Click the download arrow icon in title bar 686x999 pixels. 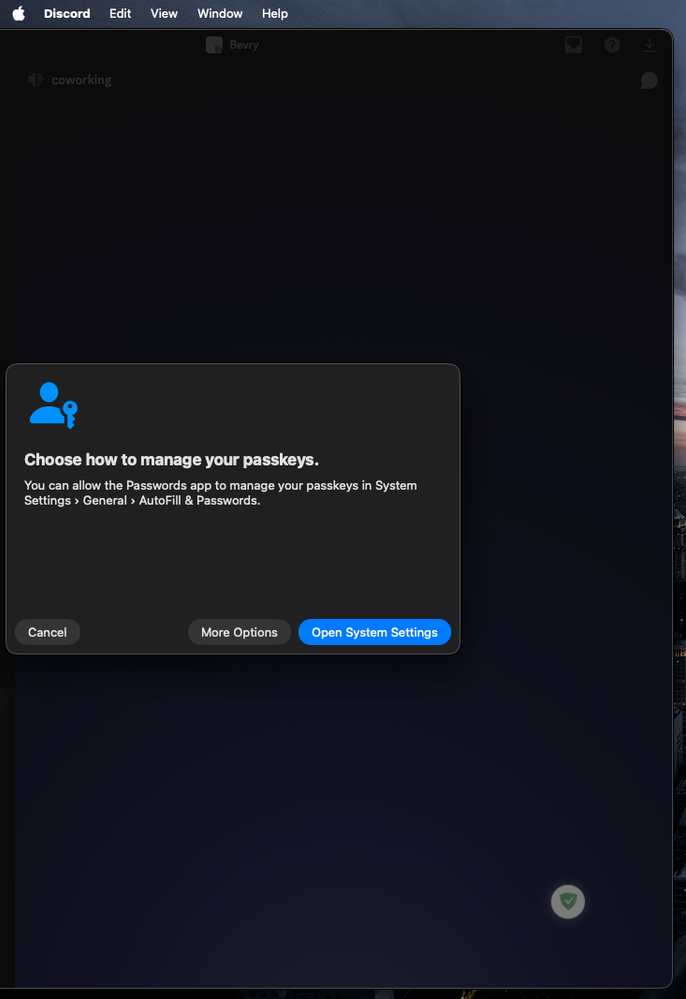650,45
